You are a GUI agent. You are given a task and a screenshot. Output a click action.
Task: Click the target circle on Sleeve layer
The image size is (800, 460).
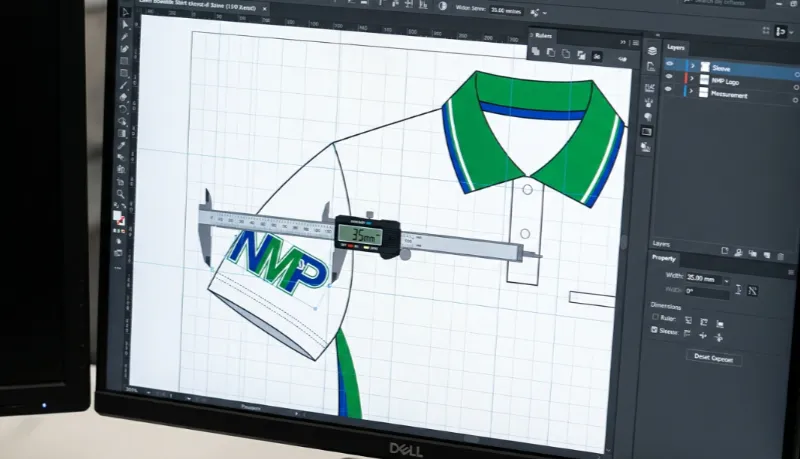click(x=796, y=74)
